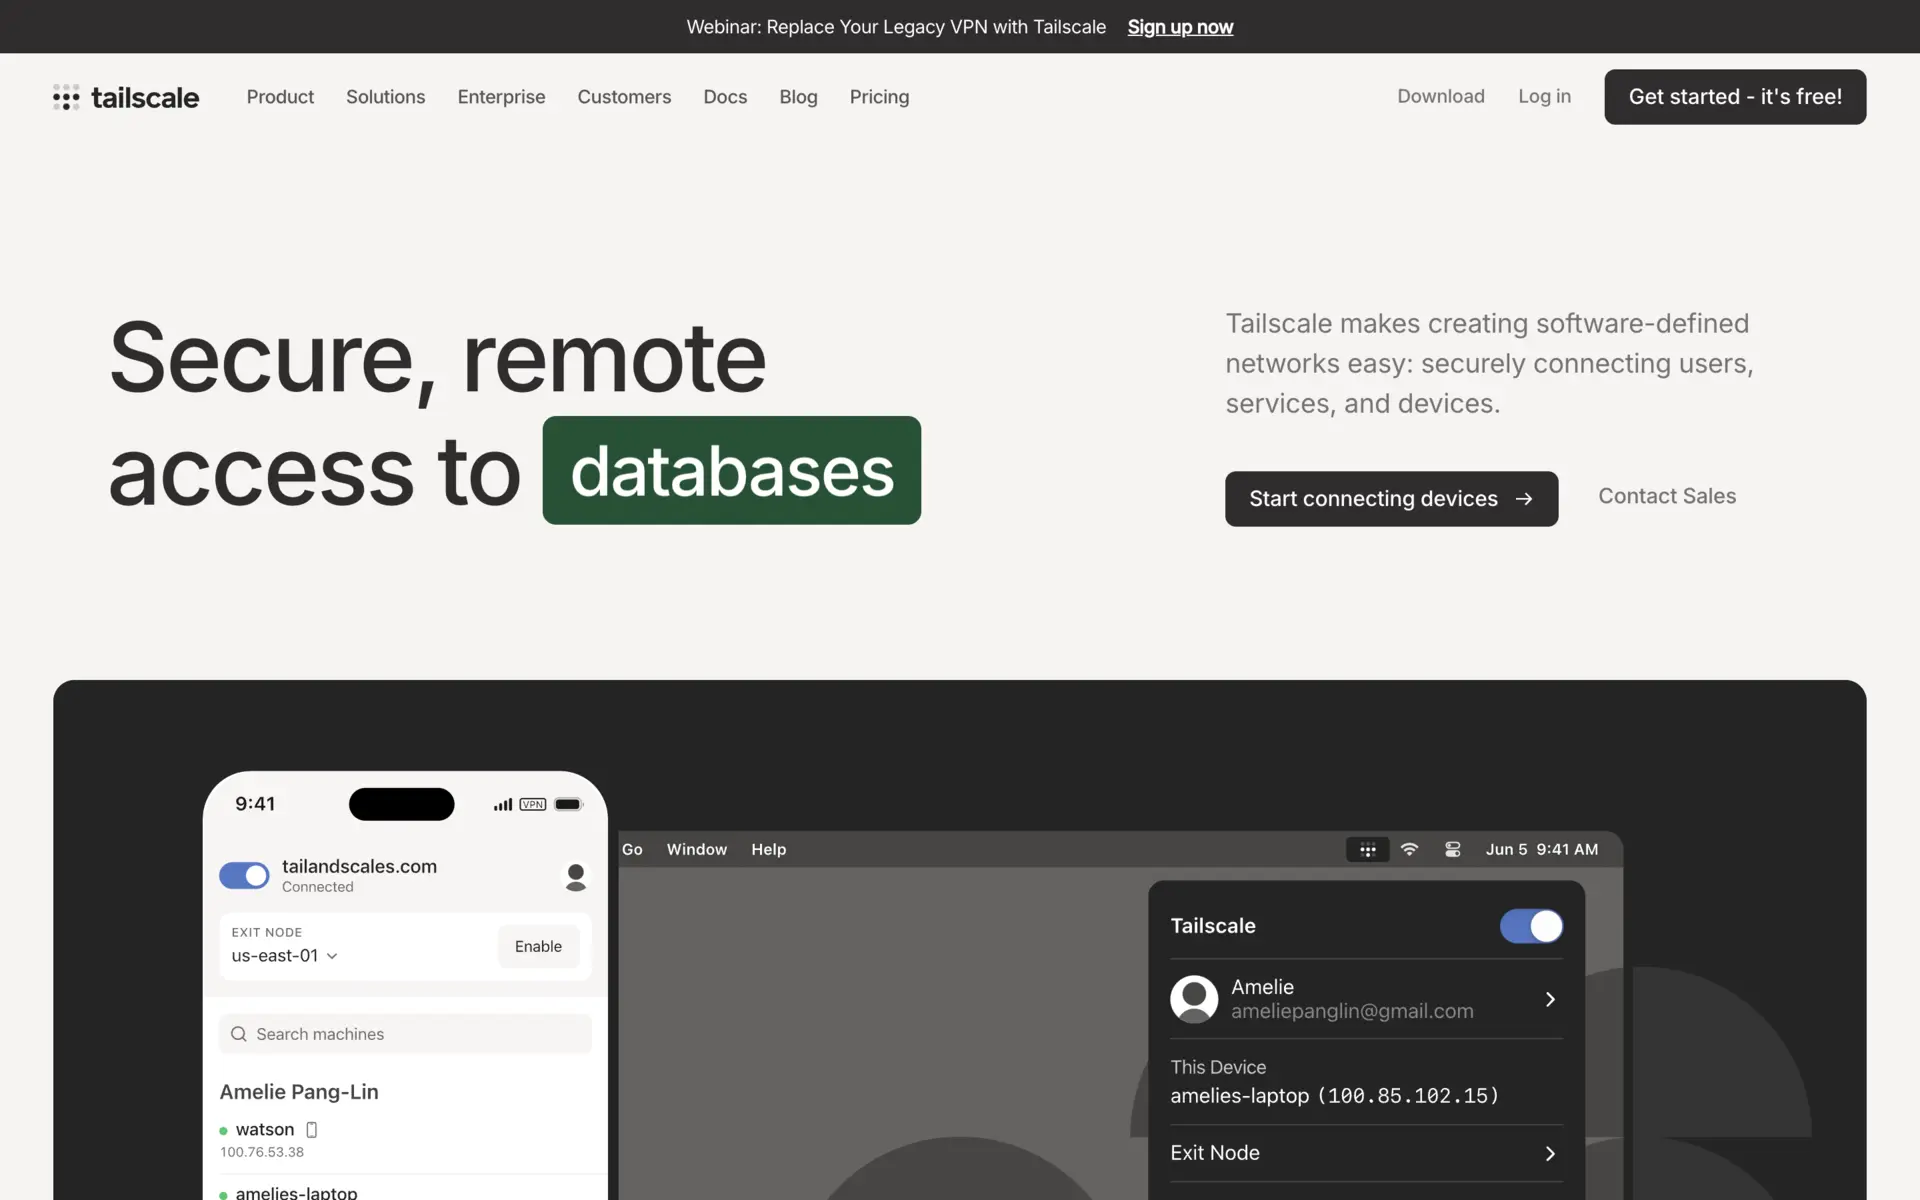This screenshot has height=1200, width=1920.
Task: Click the Start connecting devices button
Action: [1390, 499]
